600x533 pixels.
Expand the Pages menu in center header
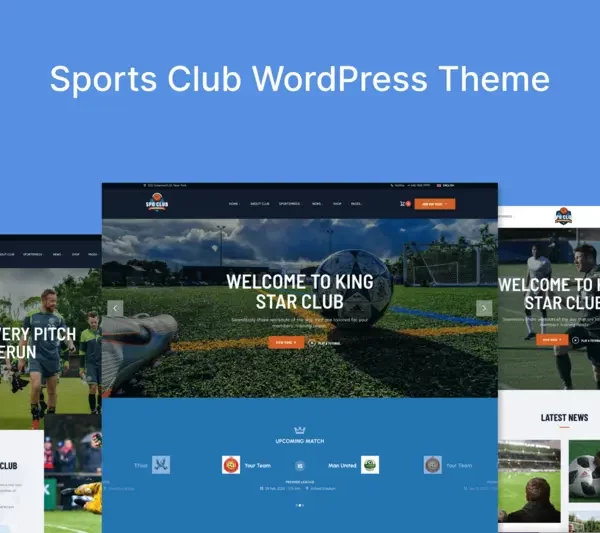tap(356, 204)
